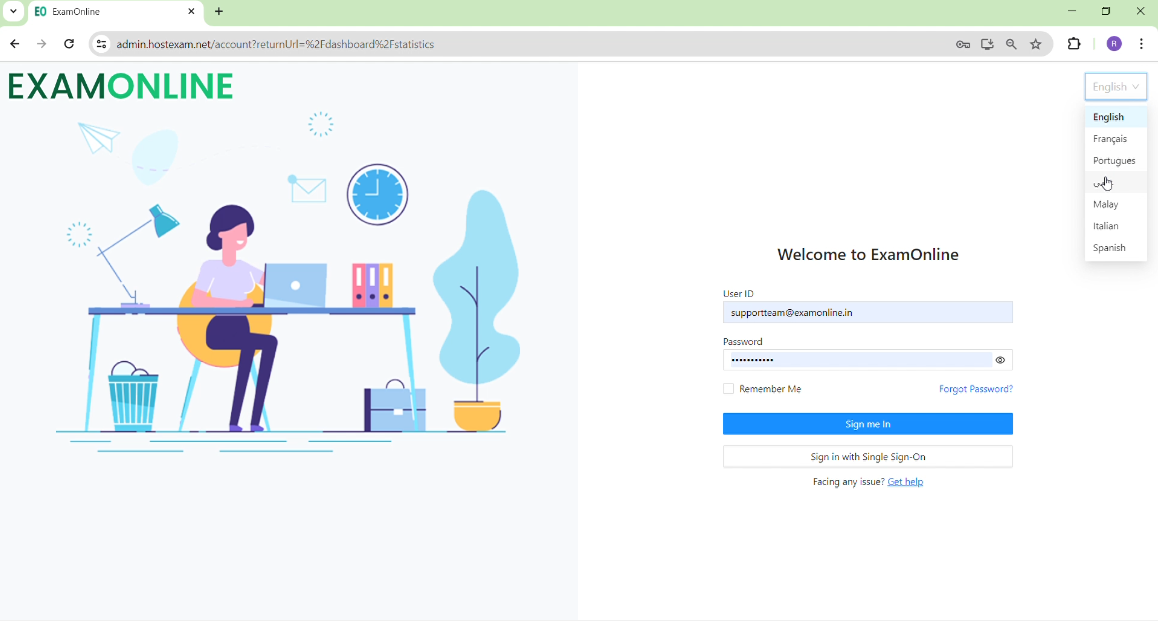Click the Sign me In button
The width and height of the screenshot is (1158, 621).
pyautogui.click(x=867, y=424)
